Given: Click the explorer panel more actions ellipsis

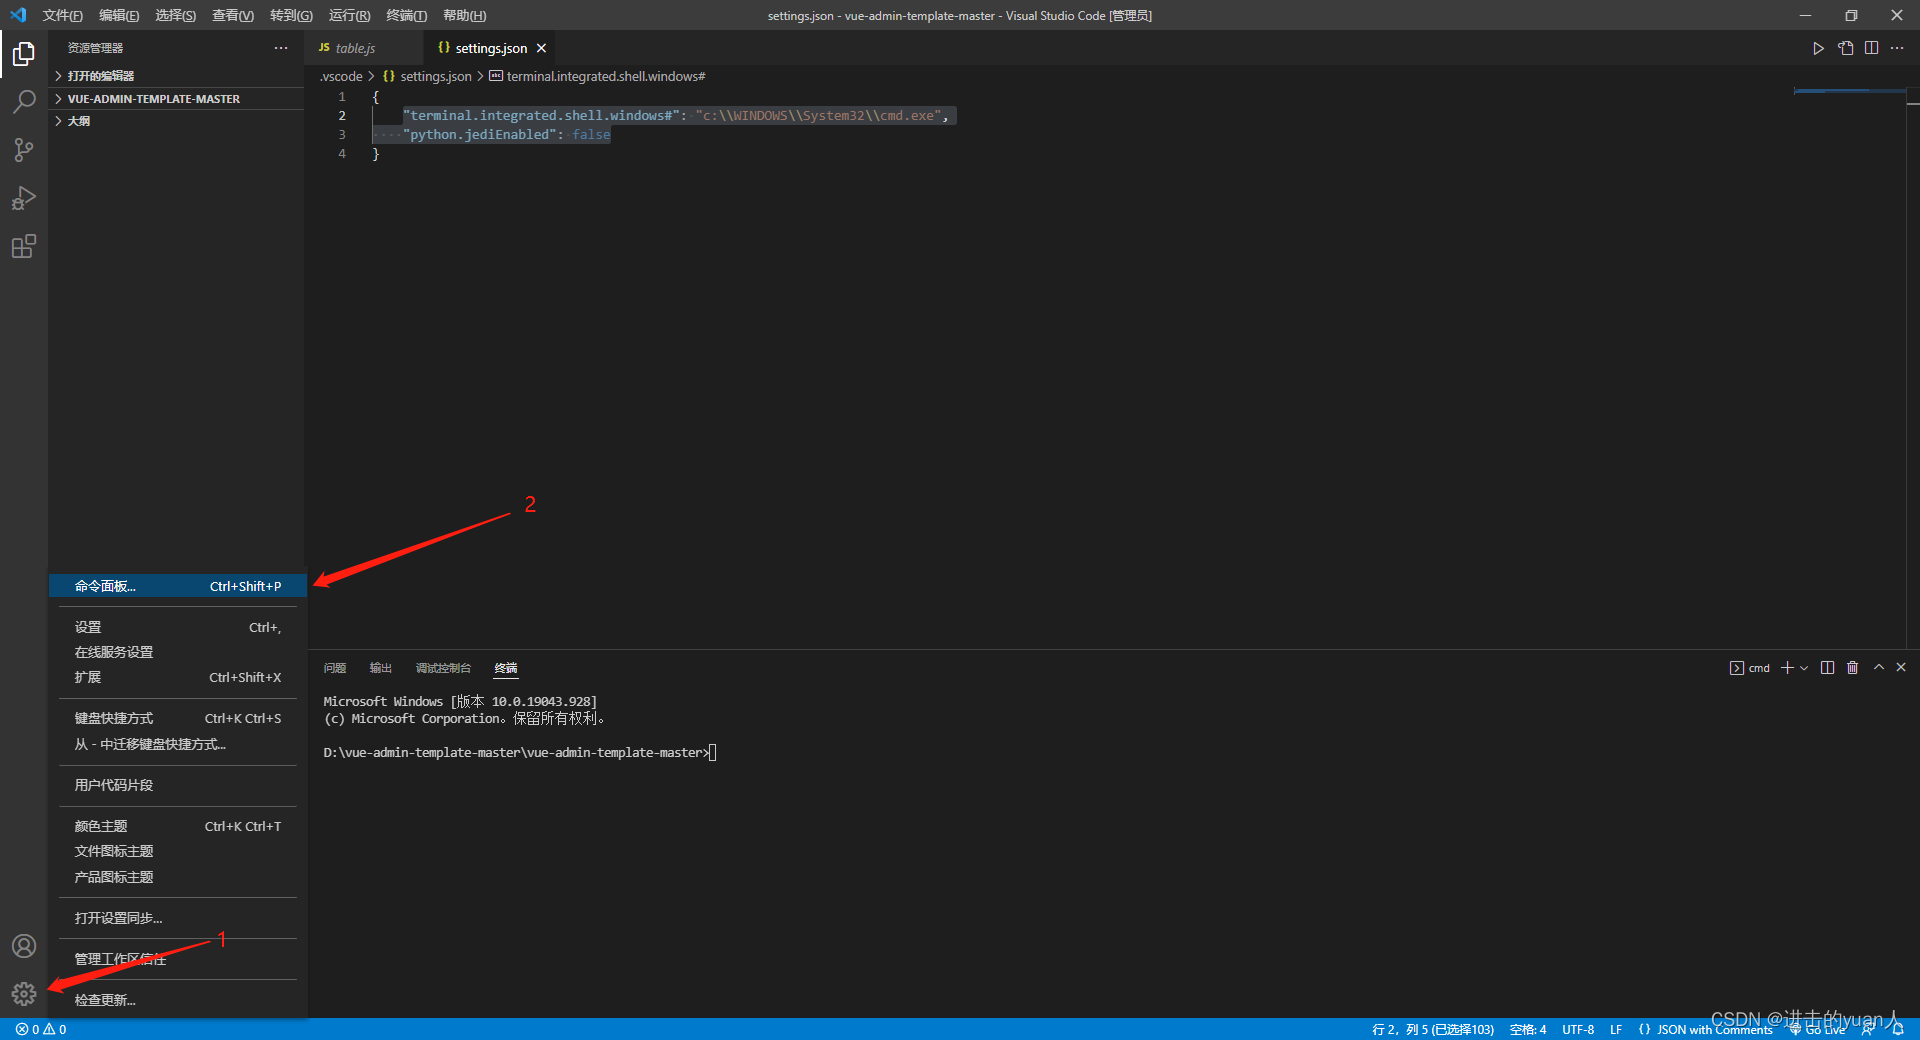Looking at the screenshot, I should [x=281, y=48].
